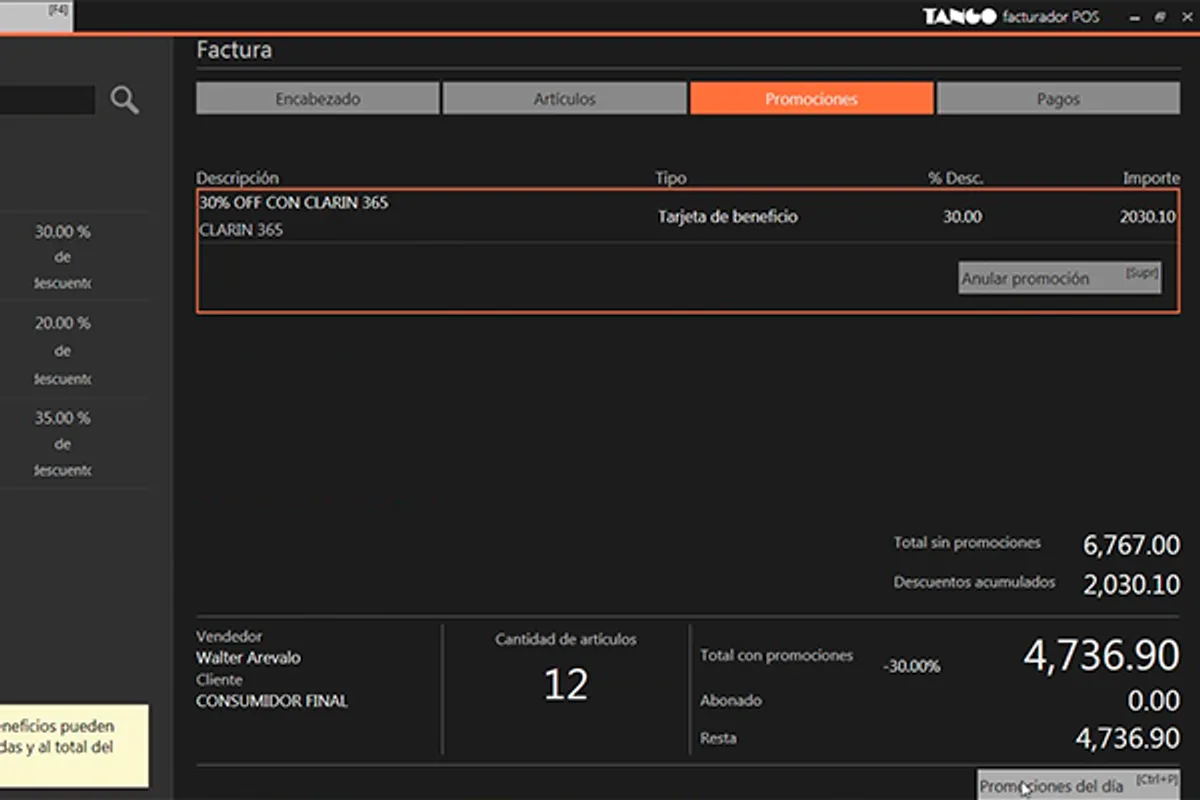Click the TANGO facturador POS logo
This screenshot has height=800, width=1200.
point(1010,16)
